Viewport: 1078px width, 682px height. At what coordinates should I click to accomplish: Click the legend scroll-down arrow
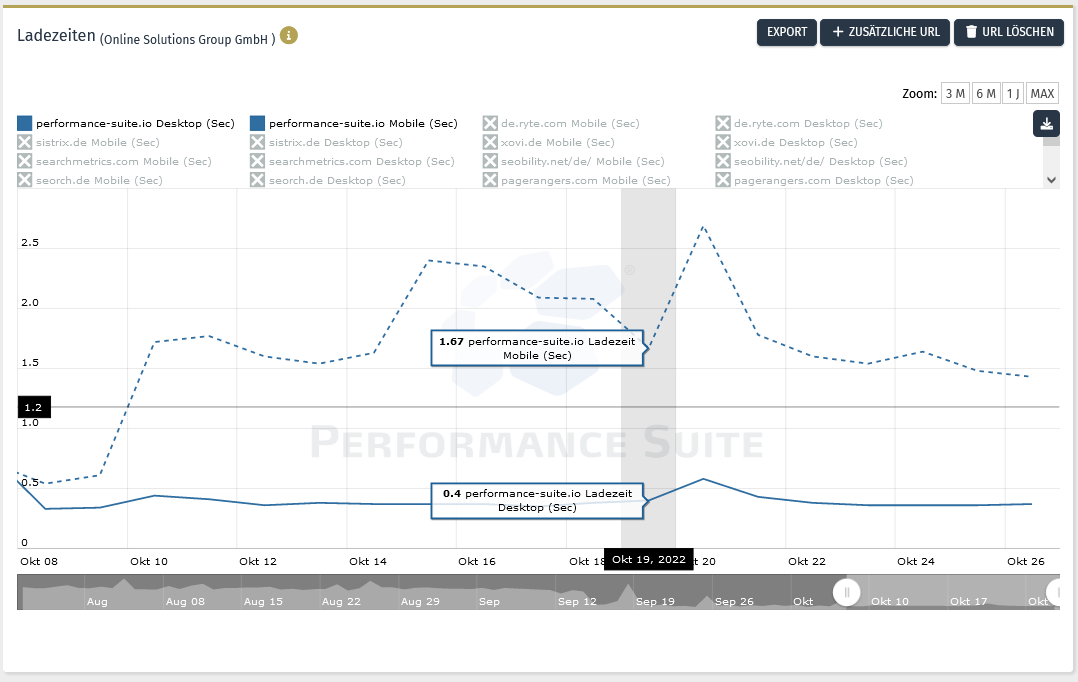1051,180
